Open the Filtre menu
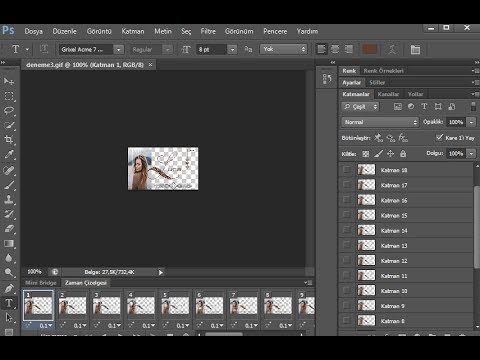This screenshot has height=360, width=480. click(208, 31)
